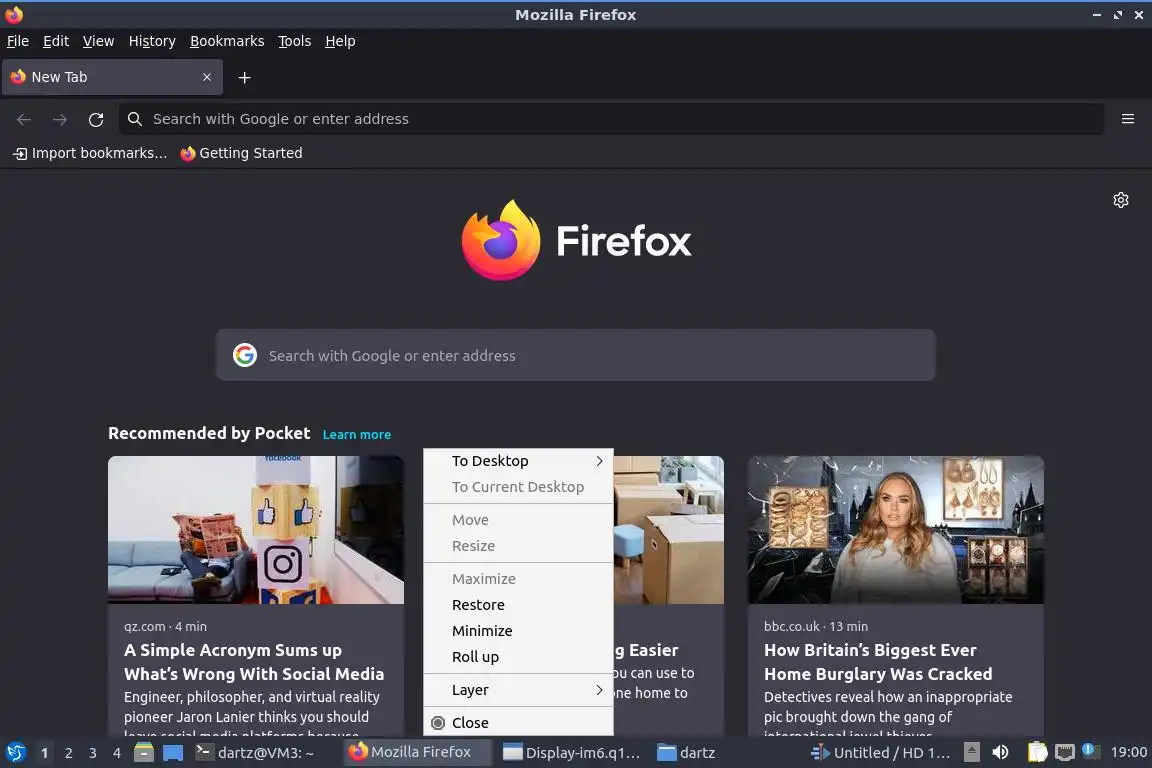Screen dimensions: 1152x768
Task: Click the search magnifier in address bar
Action: click(x=134, y=119)
